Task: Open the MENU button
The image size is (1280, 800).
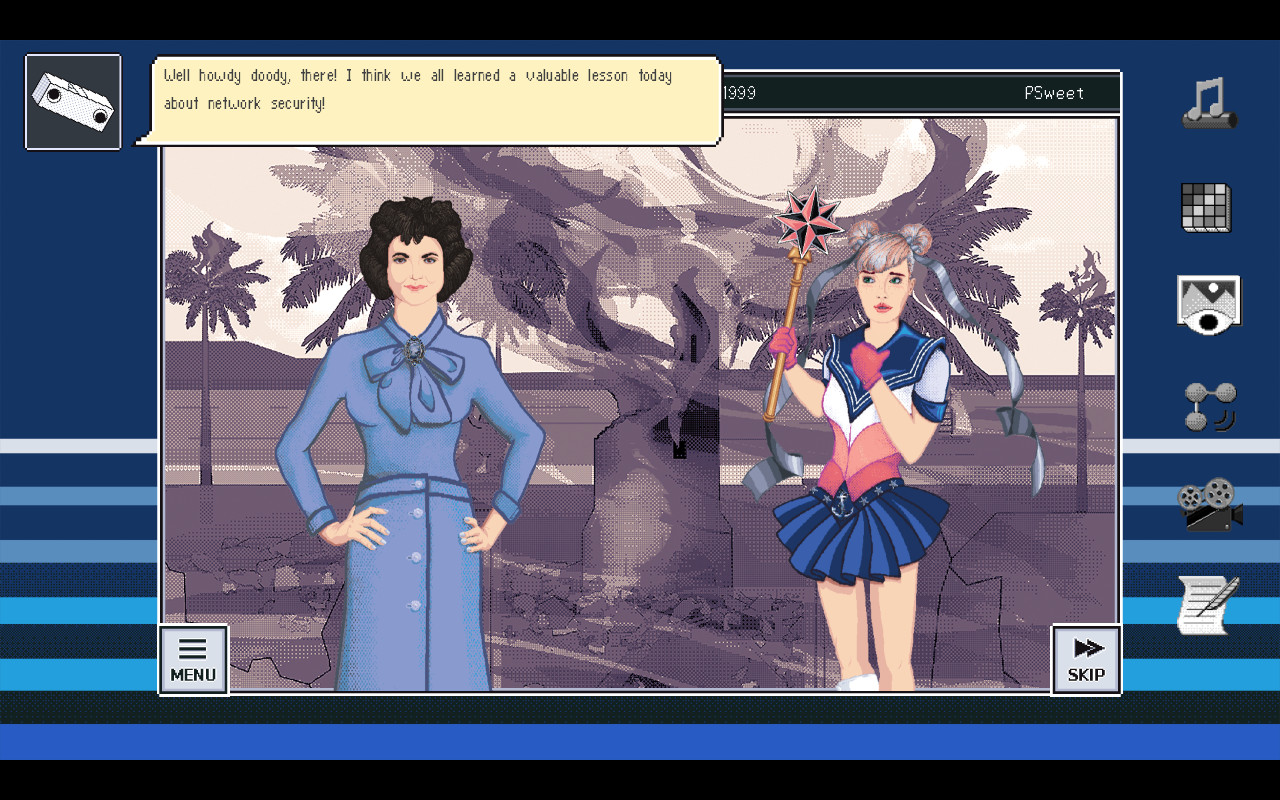Action: [x=193, y=660]
